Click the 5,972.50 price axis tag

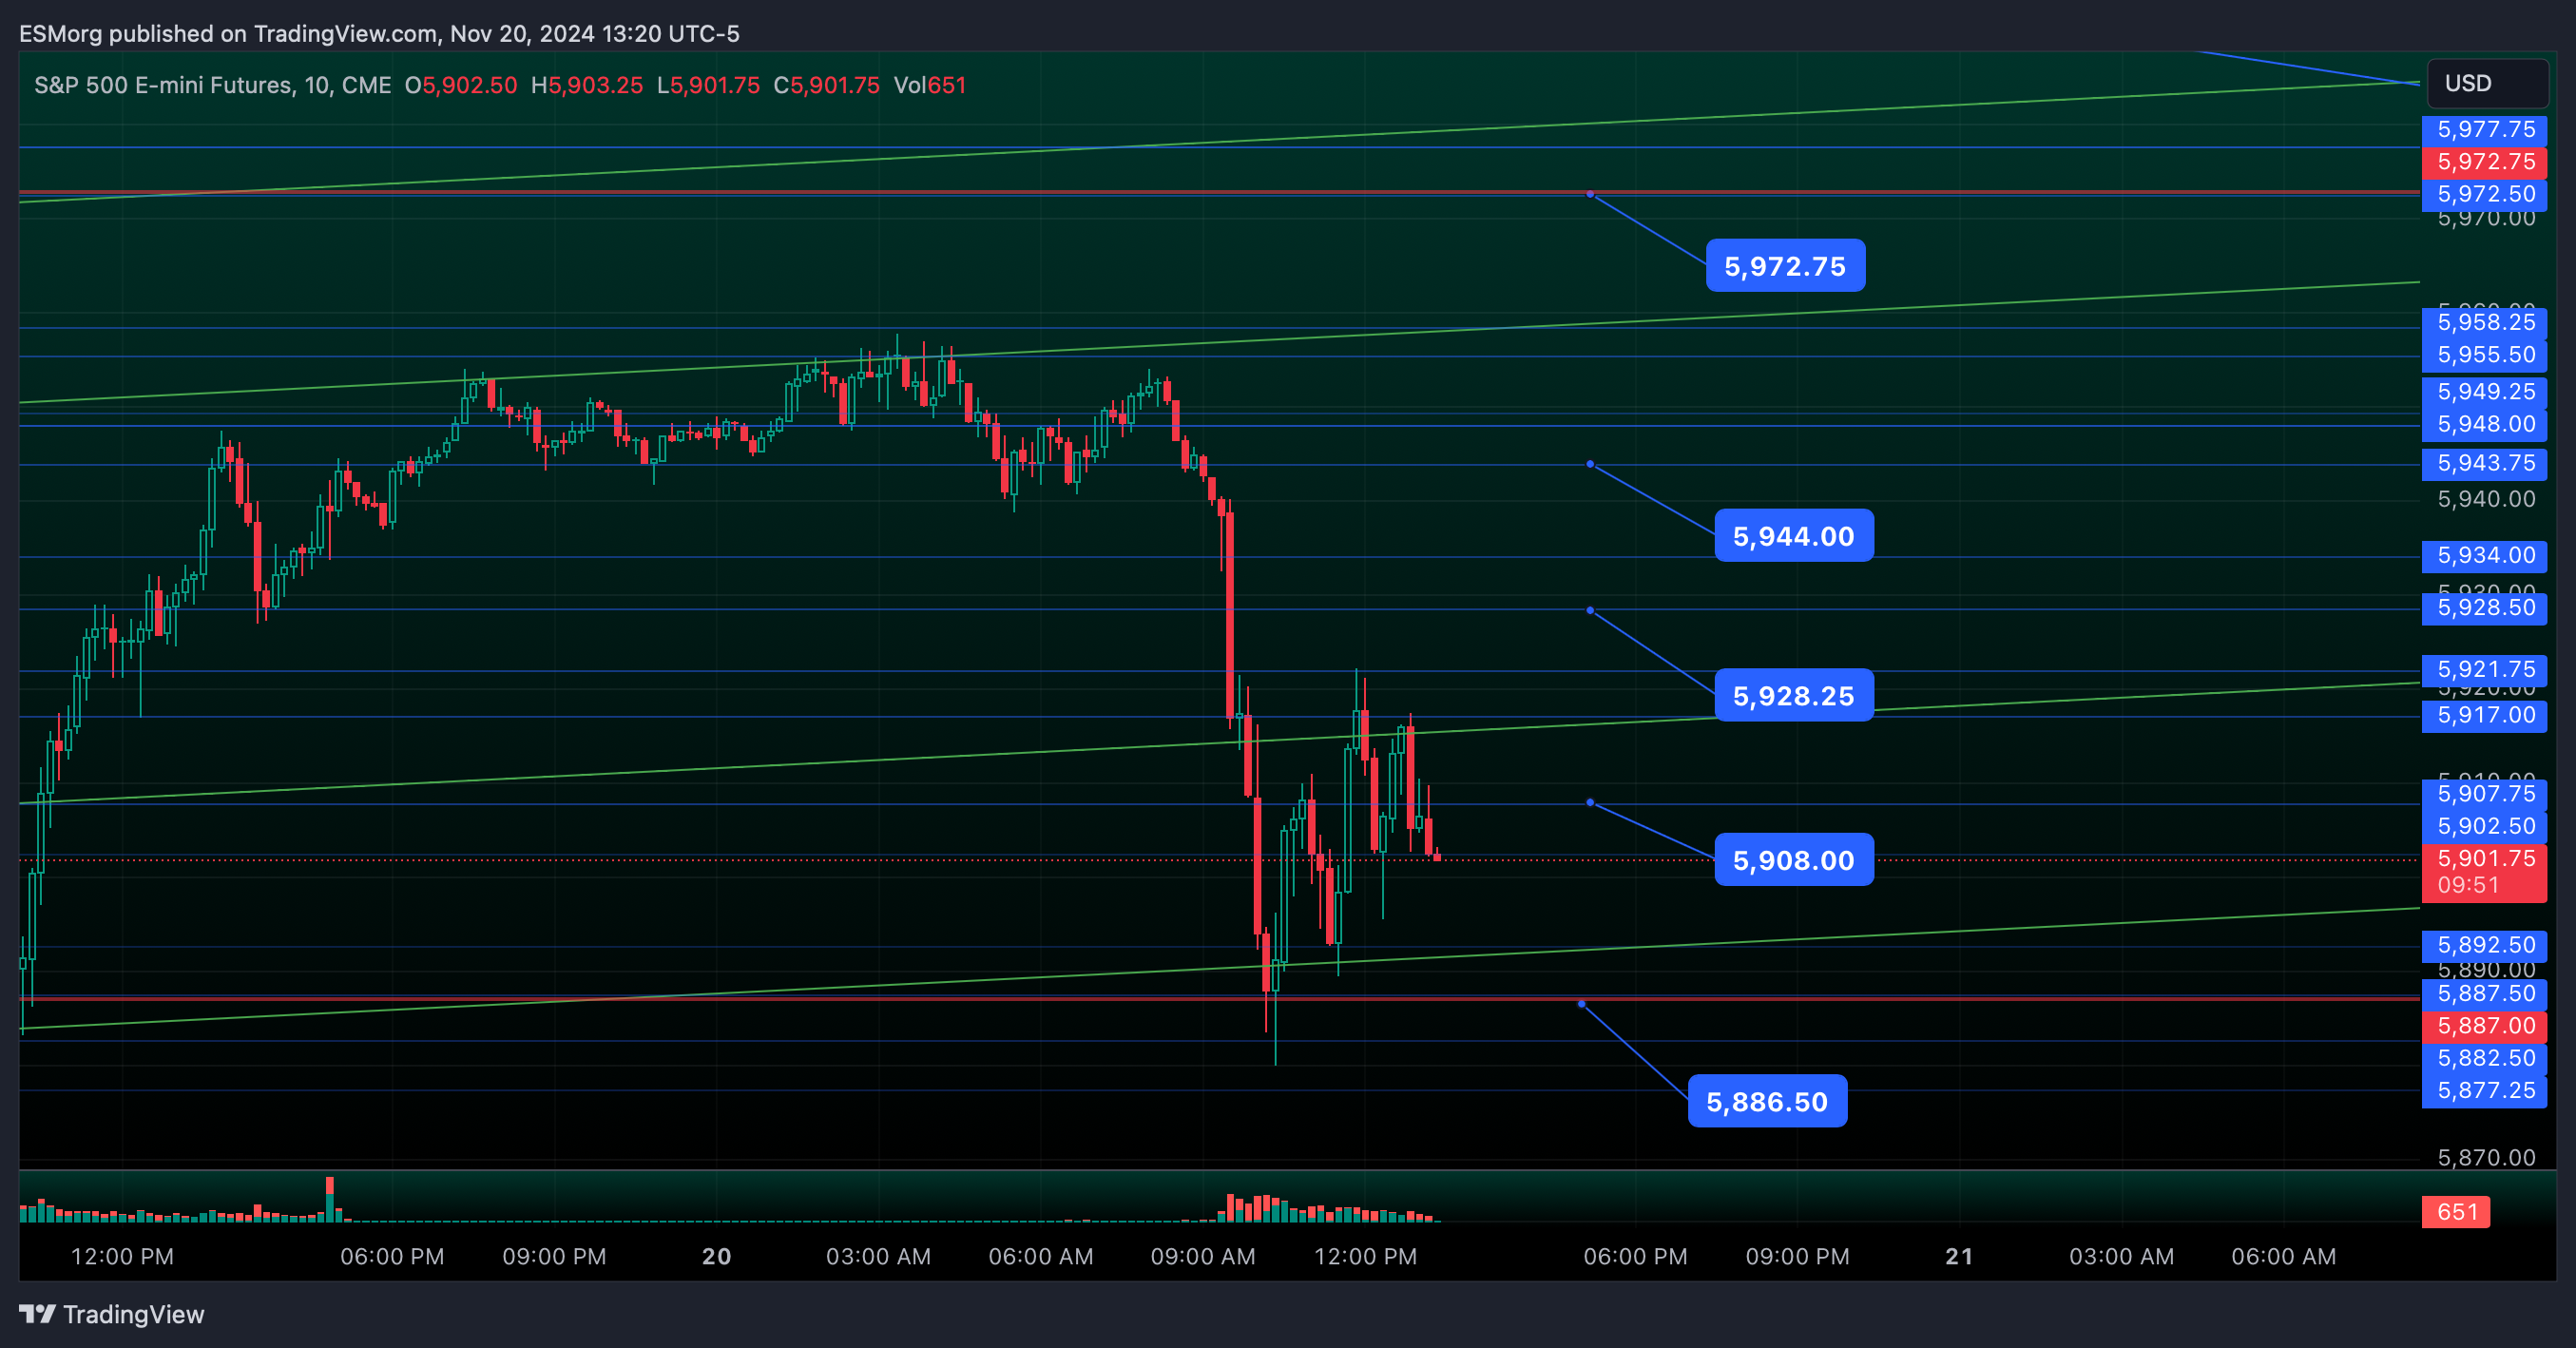pos(2484,194)
